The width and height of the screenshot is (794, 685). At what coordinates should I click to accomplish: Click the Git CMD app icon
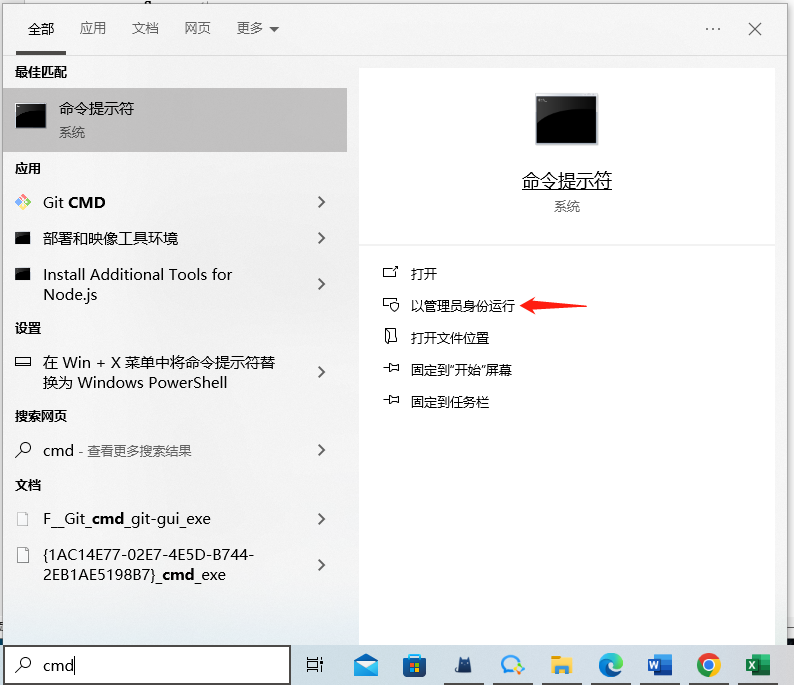click(x=23, y=202)
